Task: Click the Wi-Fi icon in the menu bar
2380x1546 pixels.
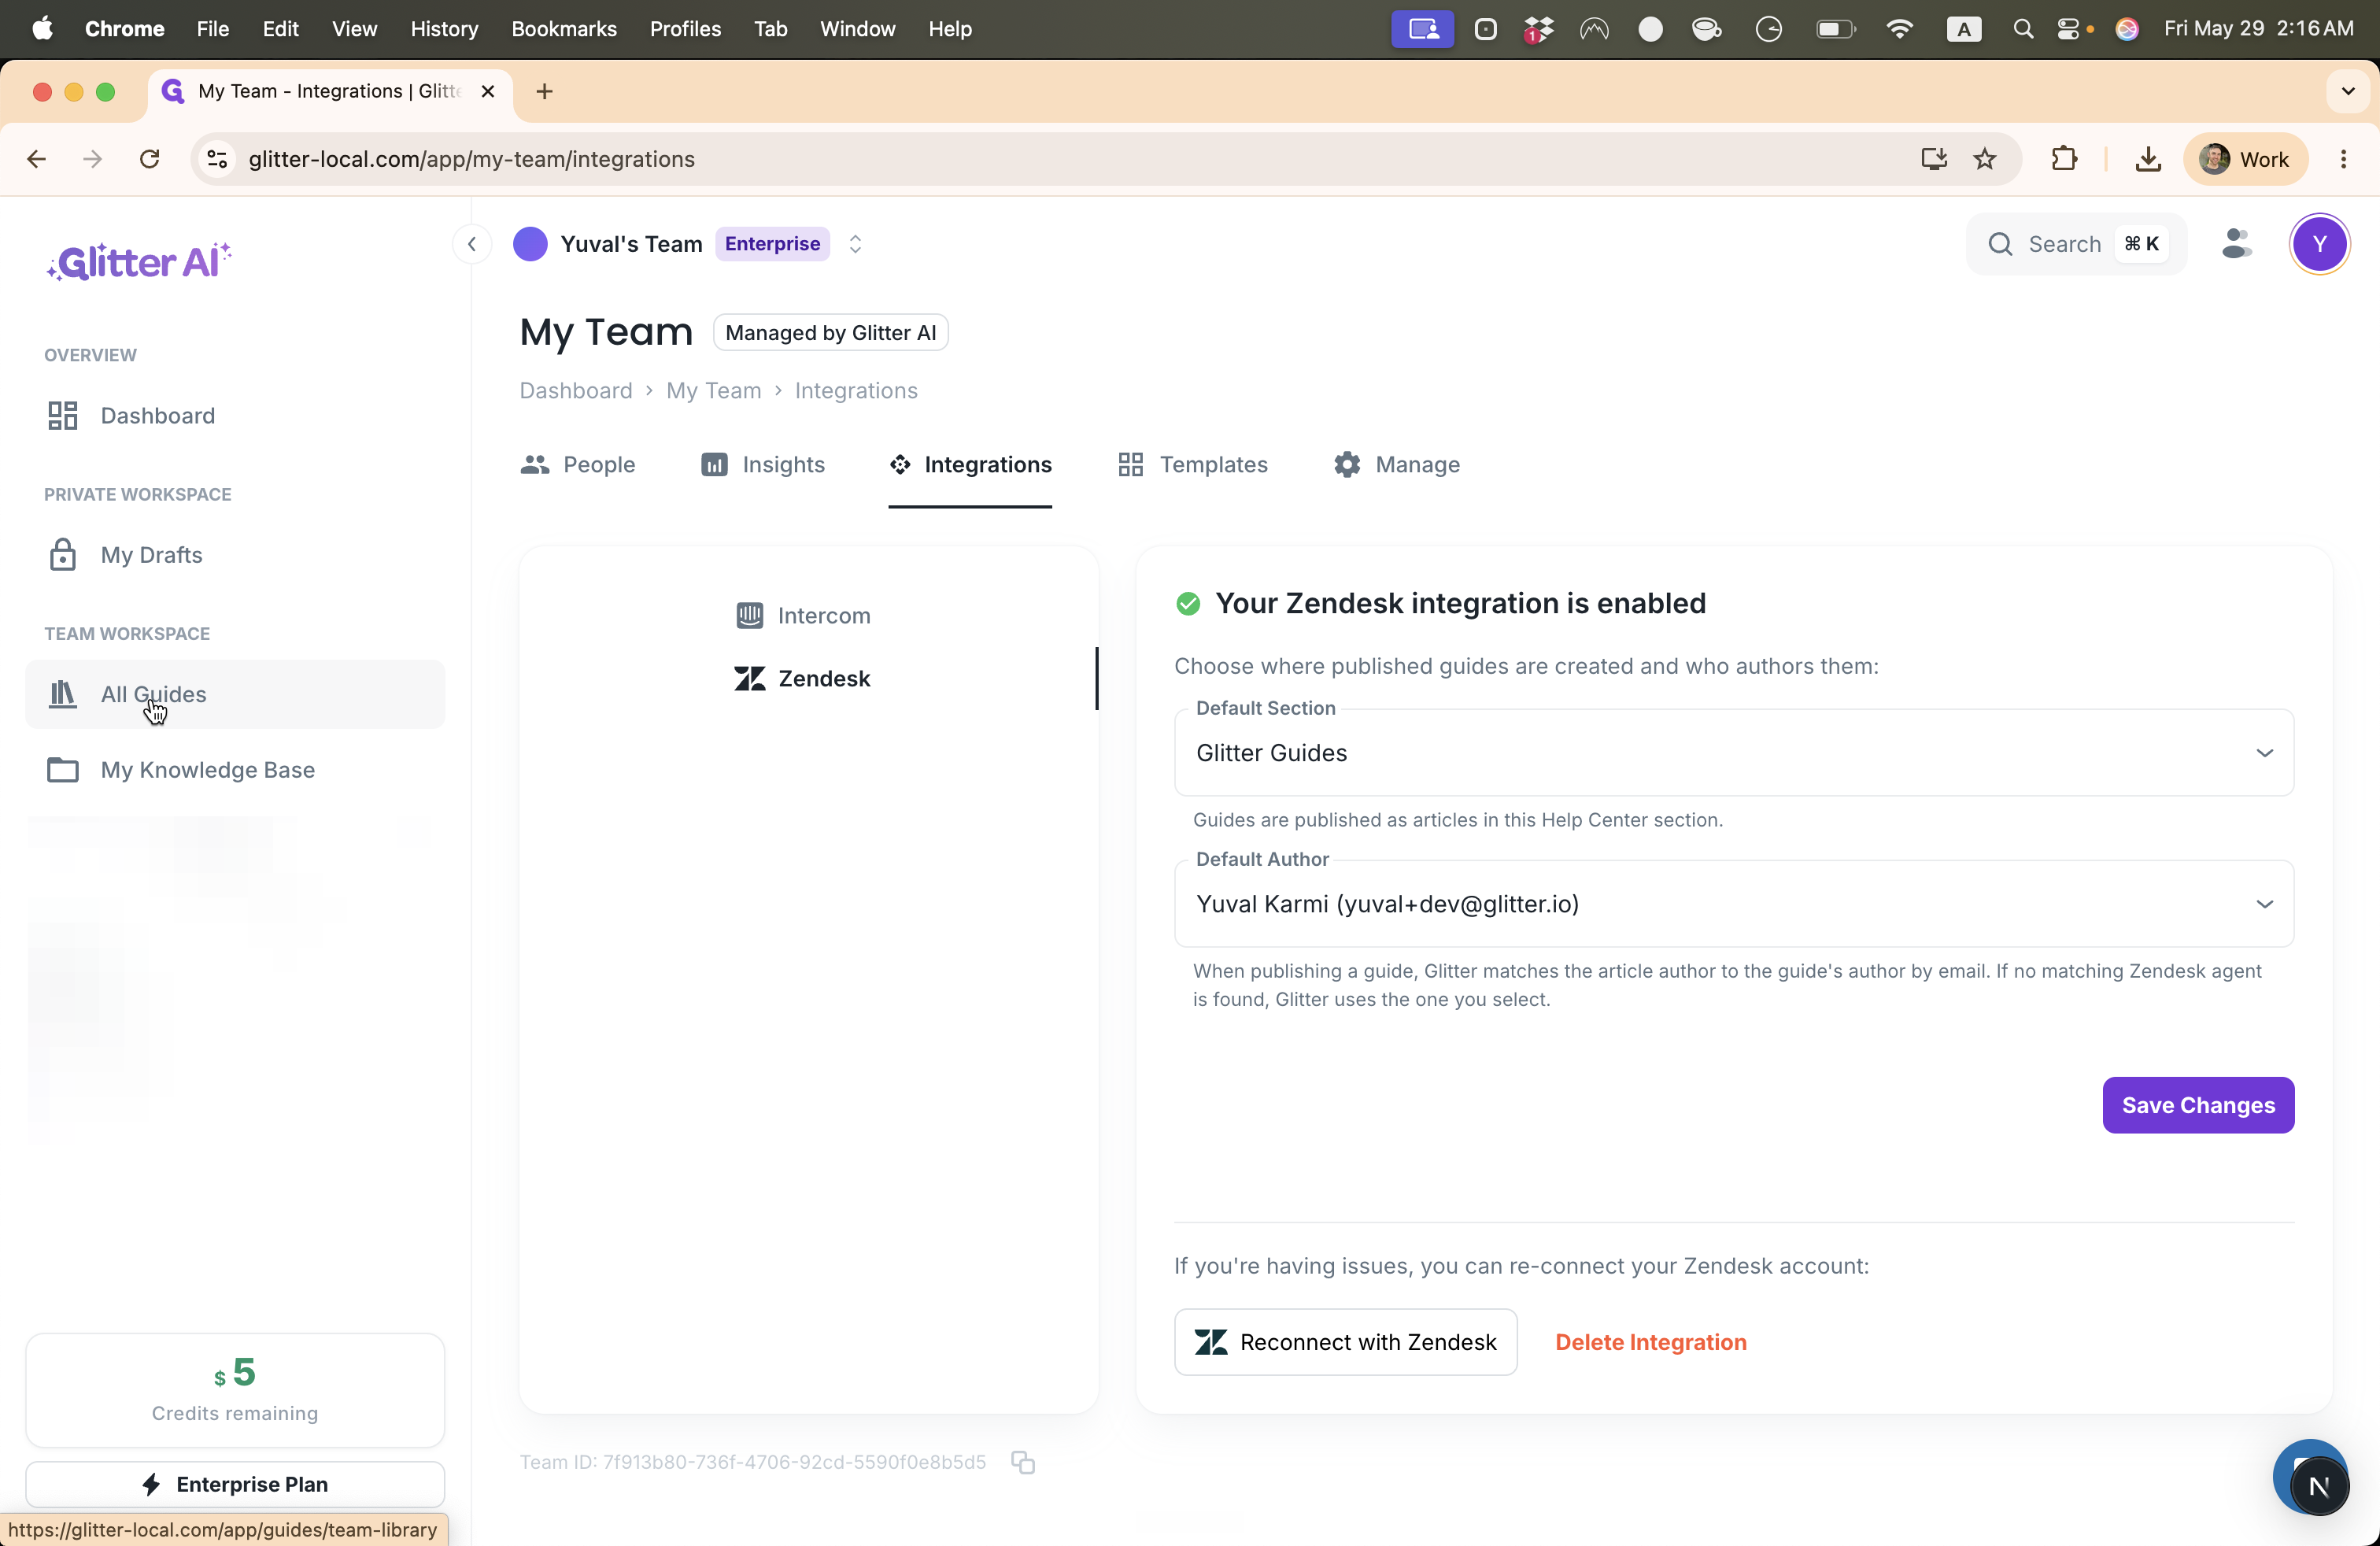Action: tap(1898, 29)
